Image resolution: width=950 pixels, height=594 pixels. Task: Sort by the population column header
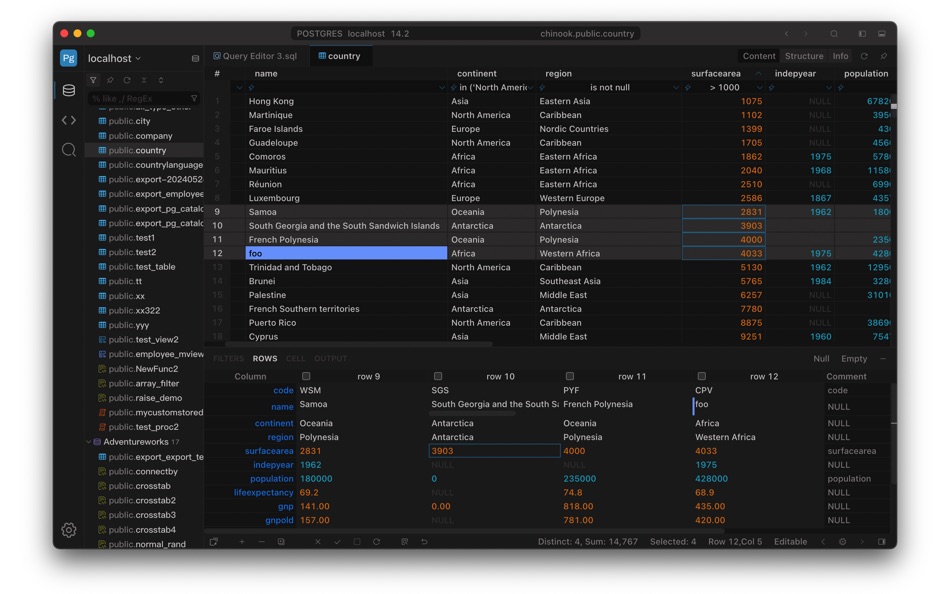tap(866, 73)
